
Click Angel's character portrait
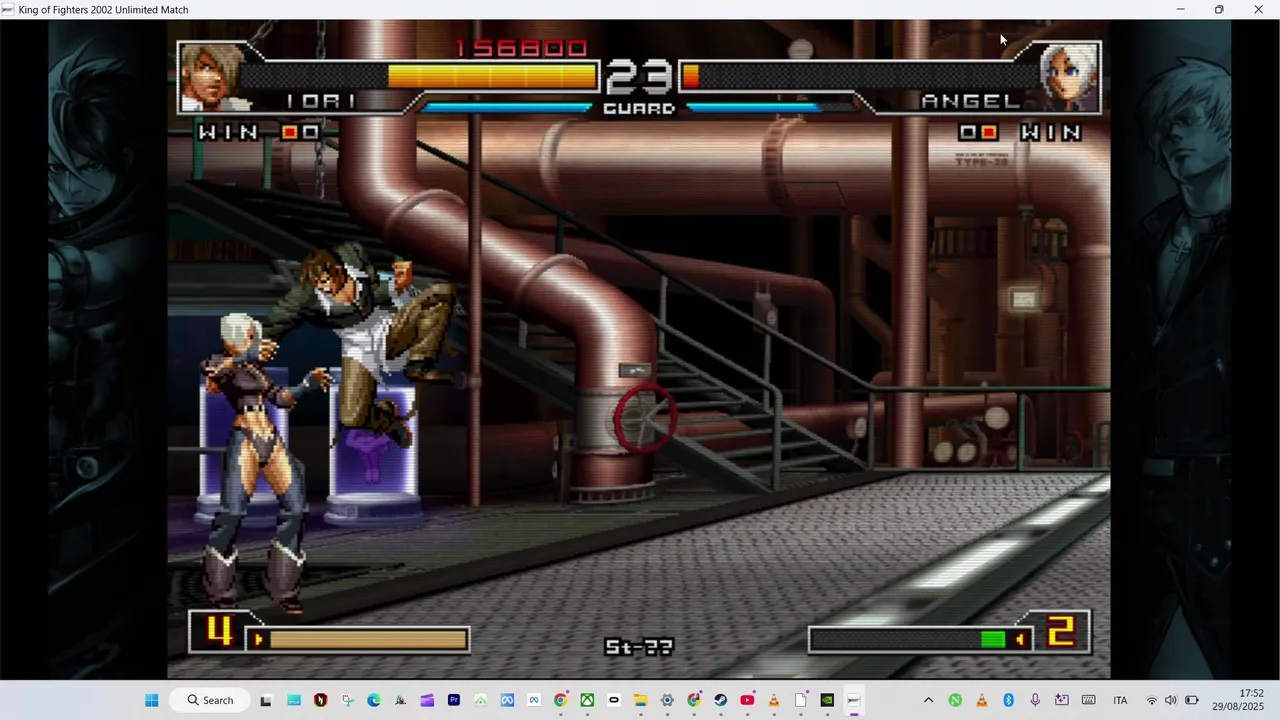coord(1068,77)
